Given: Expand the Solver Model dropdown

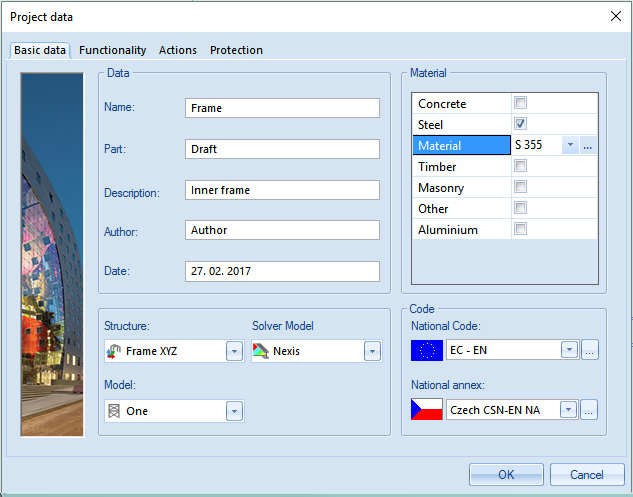Looking at the screenshot, I should (372, 351).
